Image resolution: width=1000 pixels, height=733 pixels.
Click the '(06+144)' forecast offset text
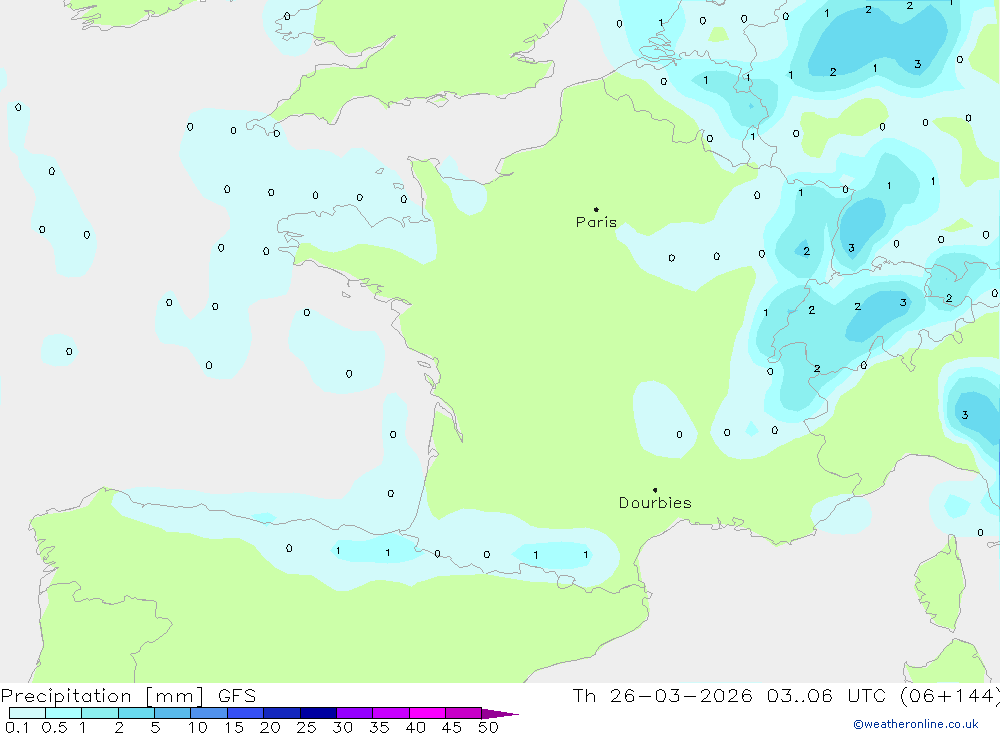click(x=950, y=696)
